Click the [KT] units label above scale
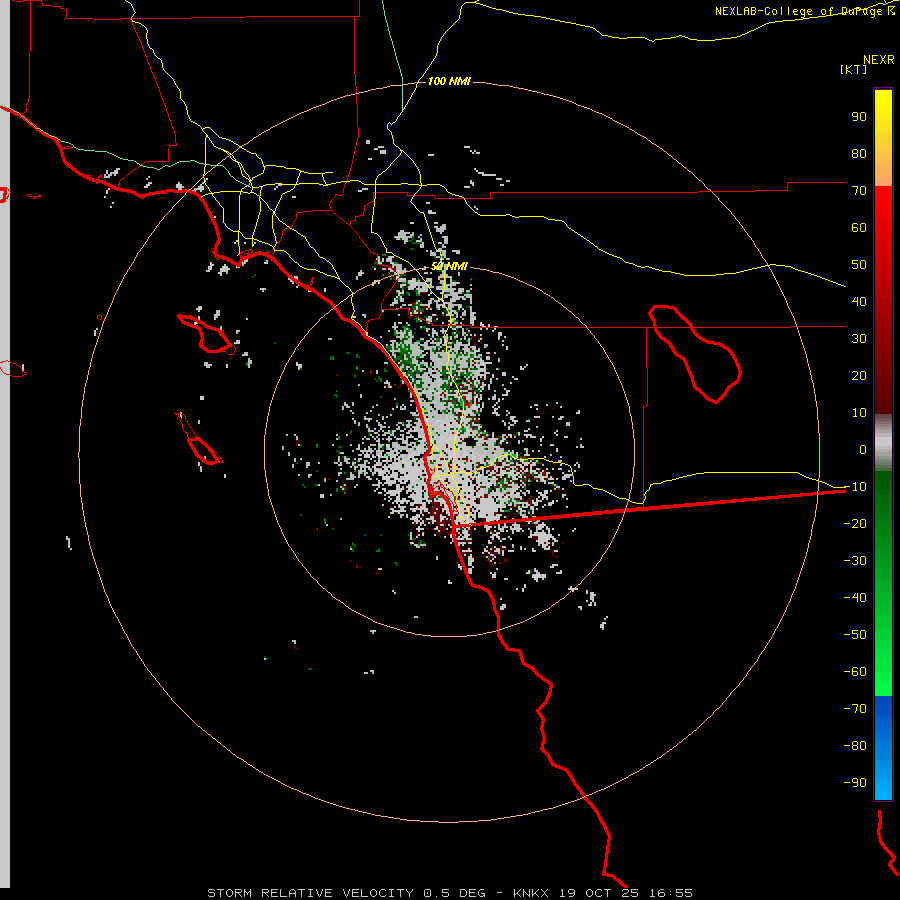This screenshot has width=900, height=900. 853,69
